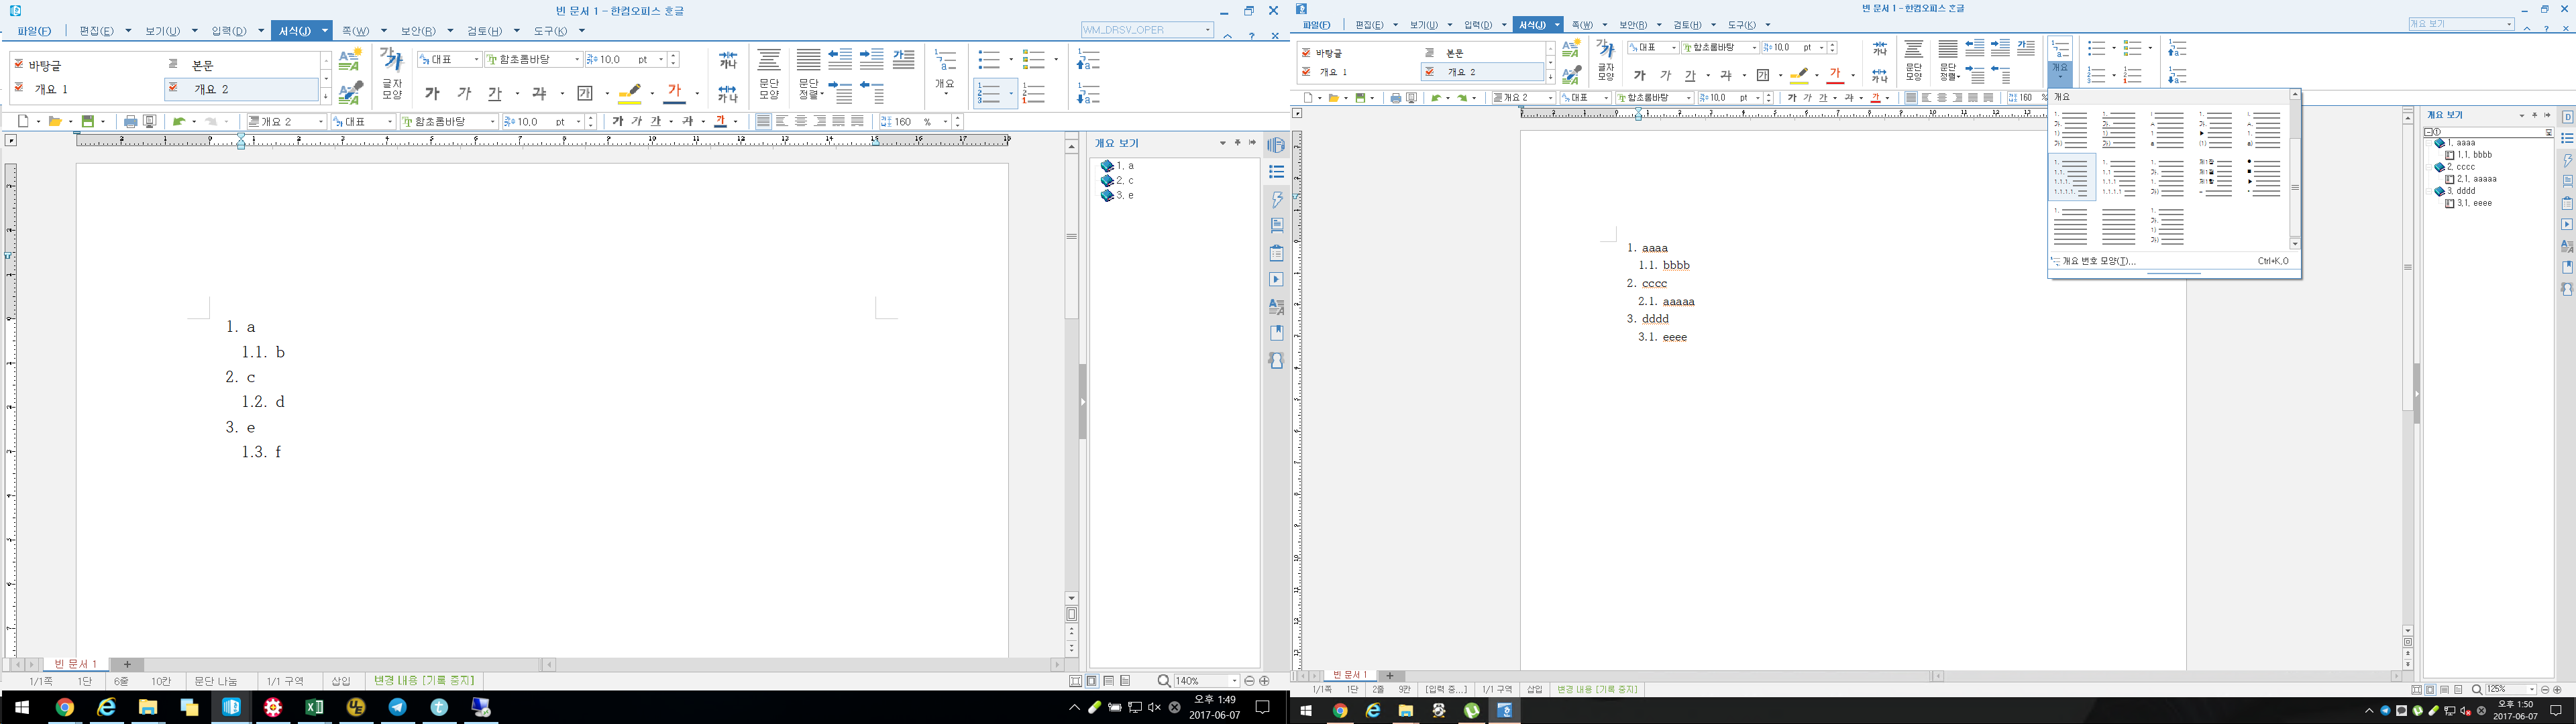
Task: Open the 파일(F) menu in left window
Action: click(x=34, y=31)
